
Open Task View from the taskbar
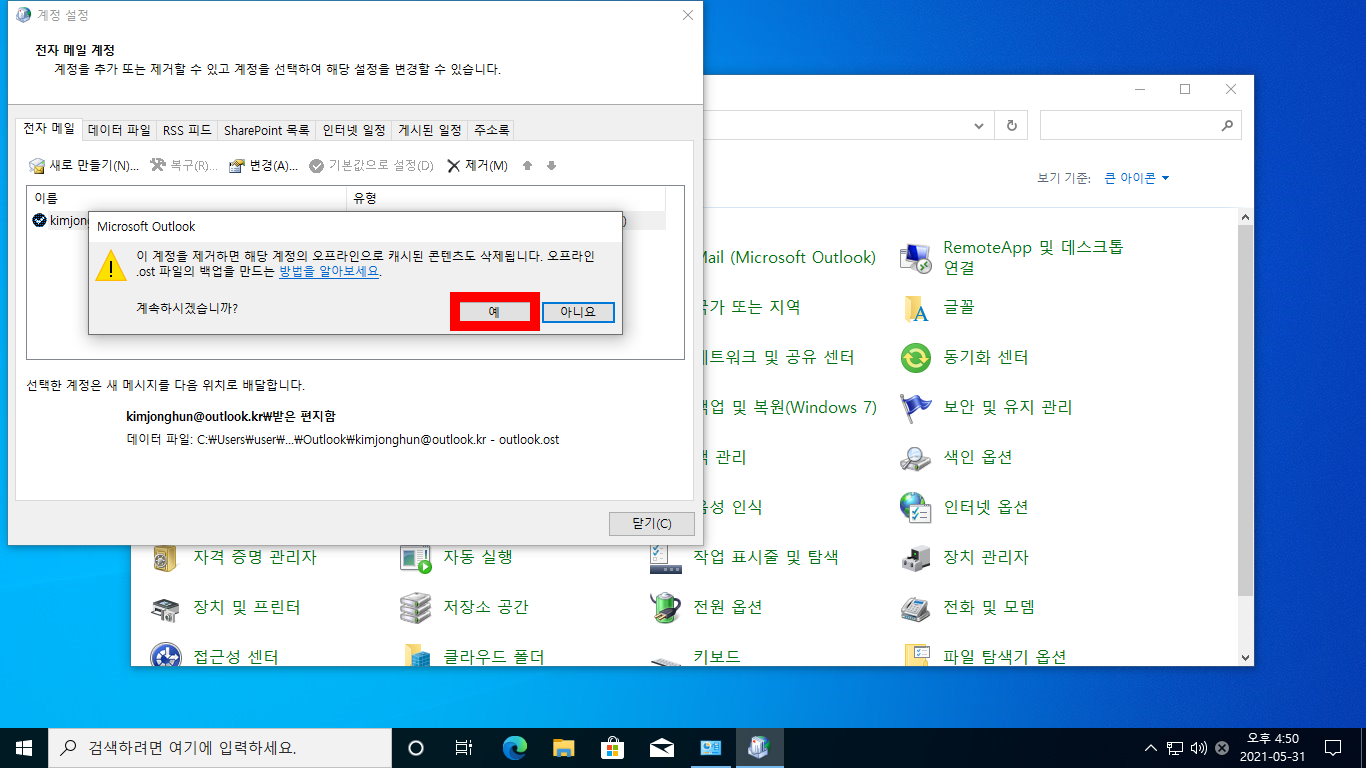coord(464,748)
